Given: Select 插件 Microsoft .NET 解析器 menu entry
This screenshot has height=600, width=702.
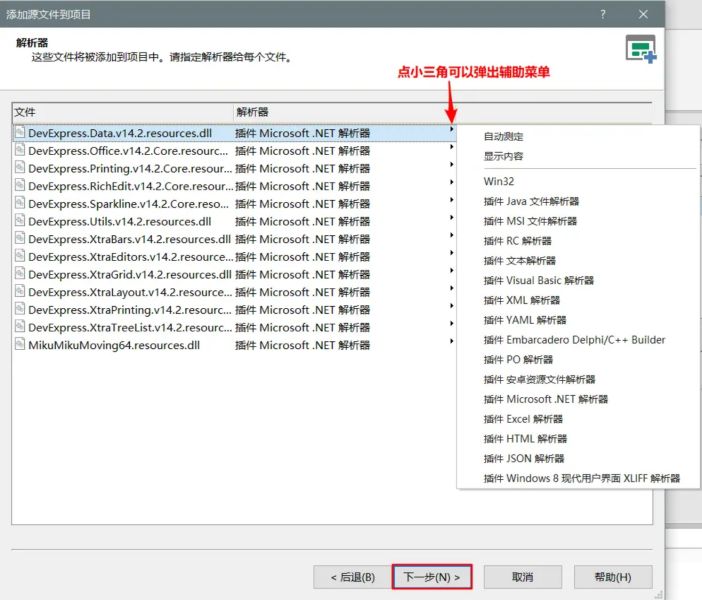Looking at the screenshot, I should pos(545,399).
